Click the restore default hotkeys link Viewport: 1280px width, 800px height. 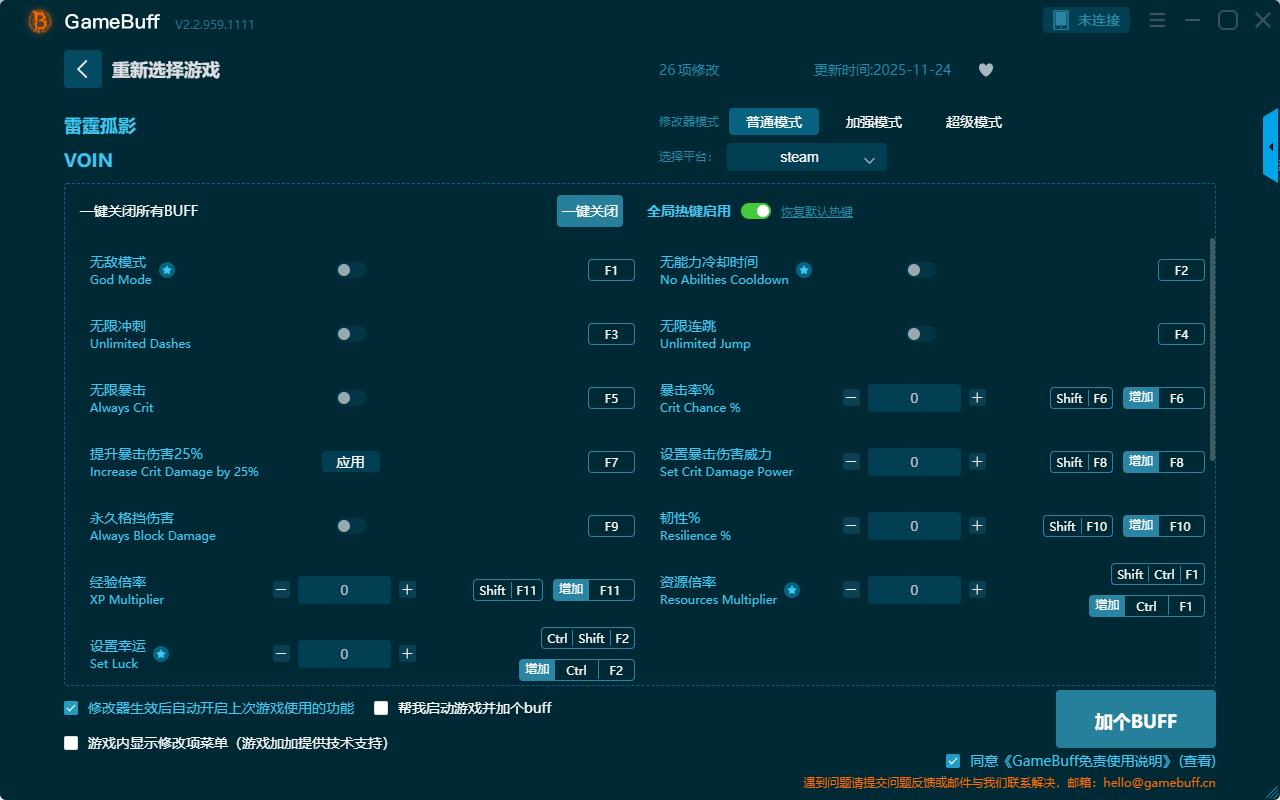tap(816, 212)
